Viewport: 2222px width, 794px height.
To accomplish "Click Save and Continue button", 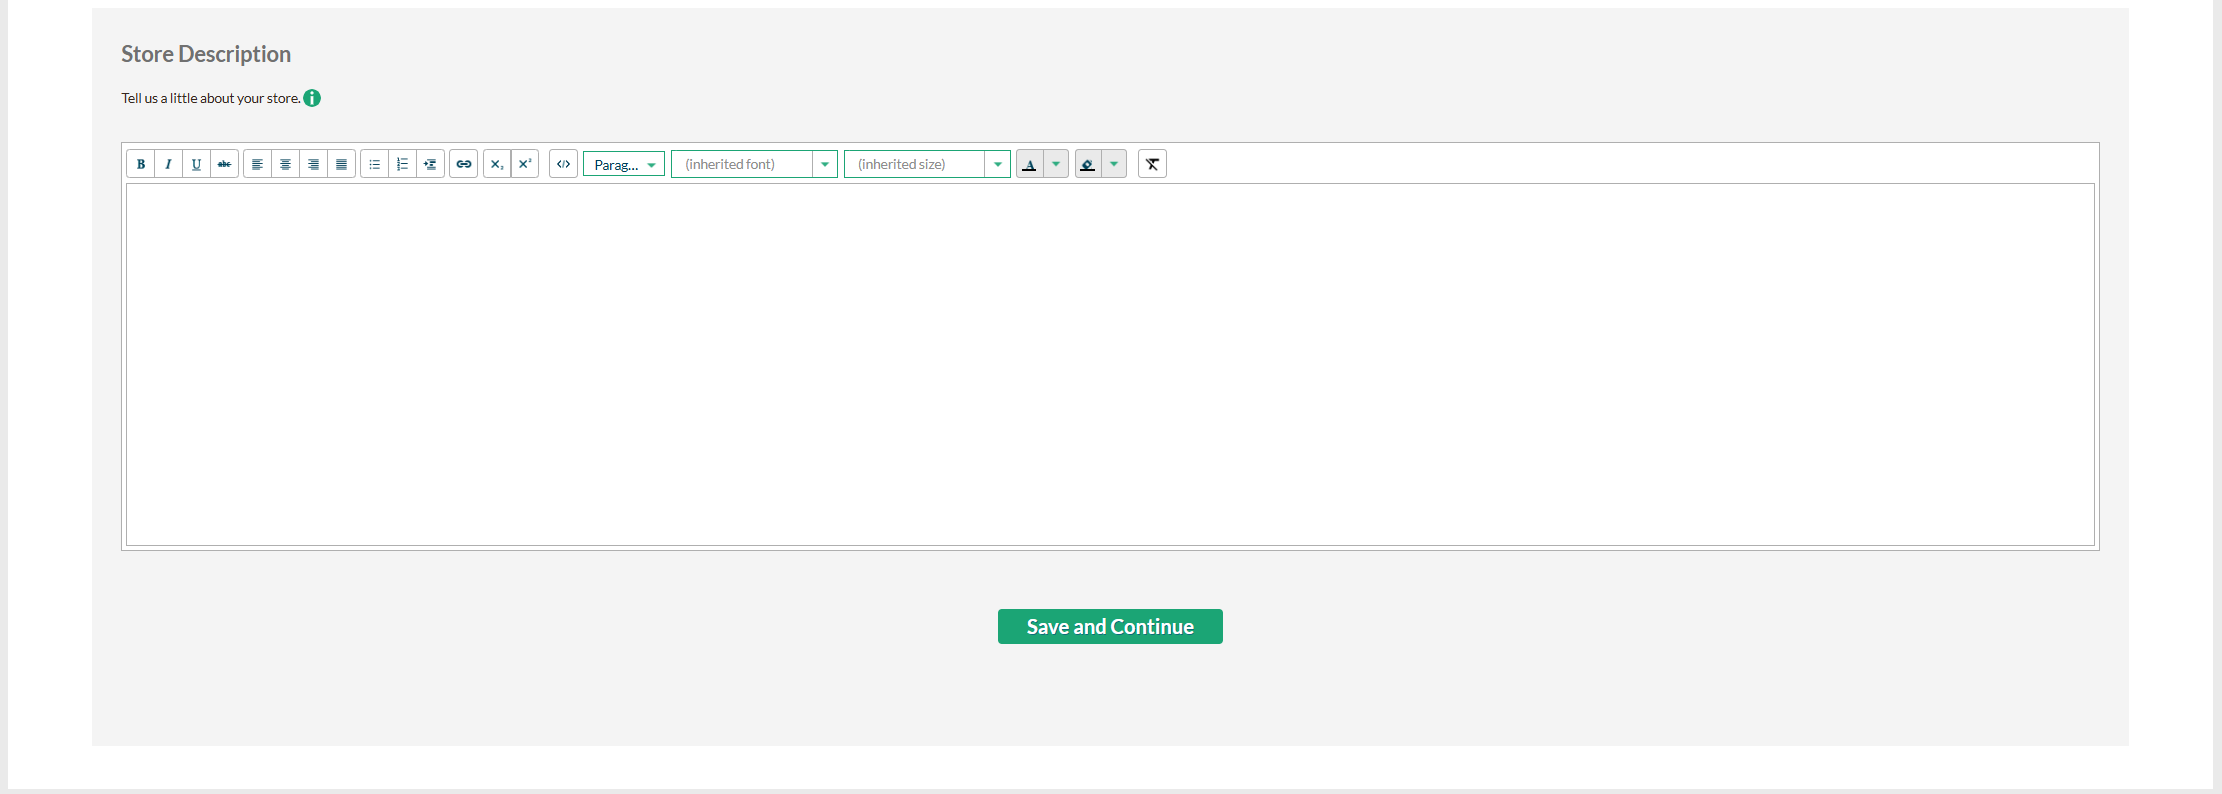I will pos(1110,627).
